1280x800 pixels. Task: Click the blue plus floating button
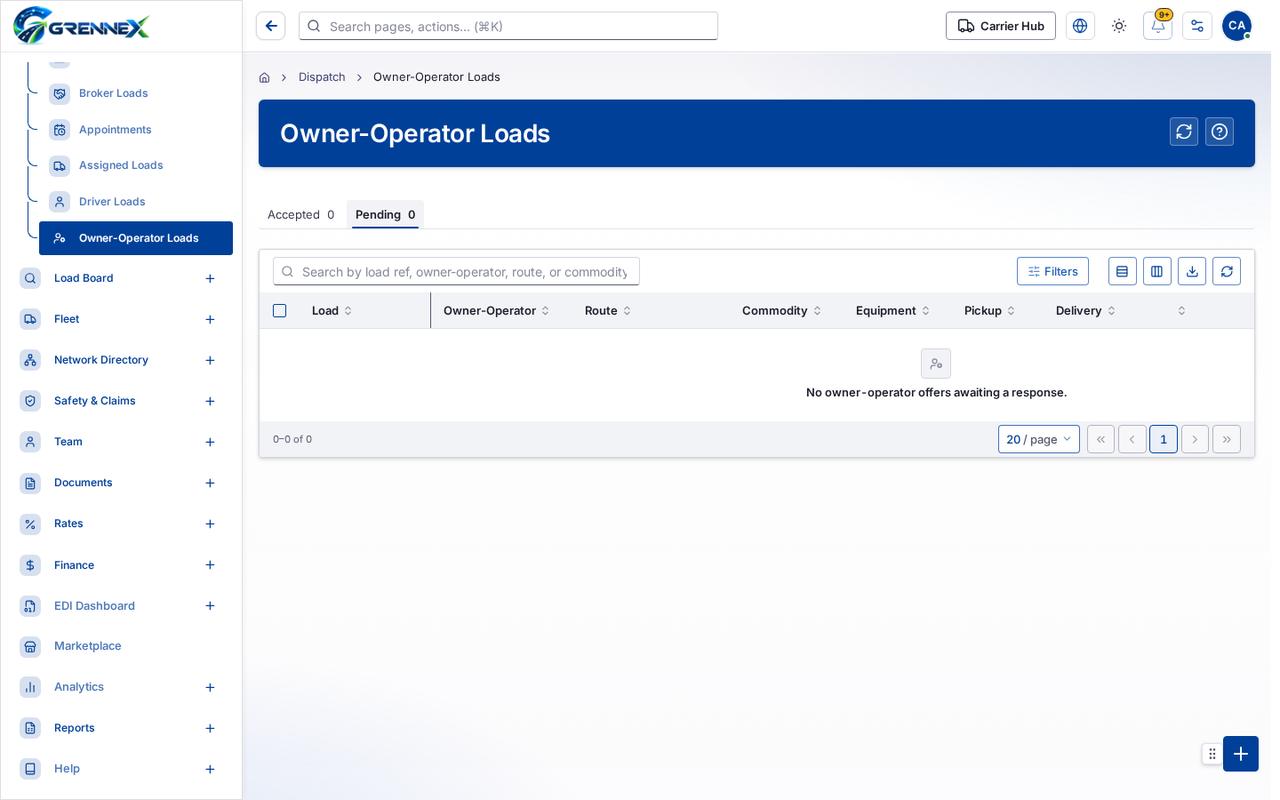click(x=1240, y=754)
